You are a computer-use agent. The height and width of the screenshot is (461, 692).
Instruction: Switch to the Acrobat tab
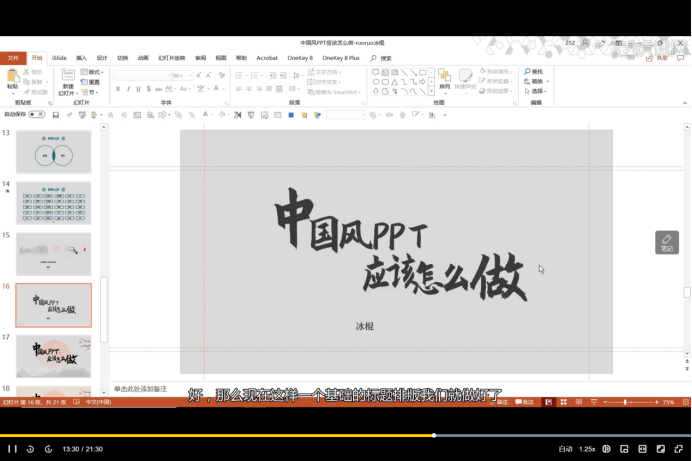[x=267, y=58]
